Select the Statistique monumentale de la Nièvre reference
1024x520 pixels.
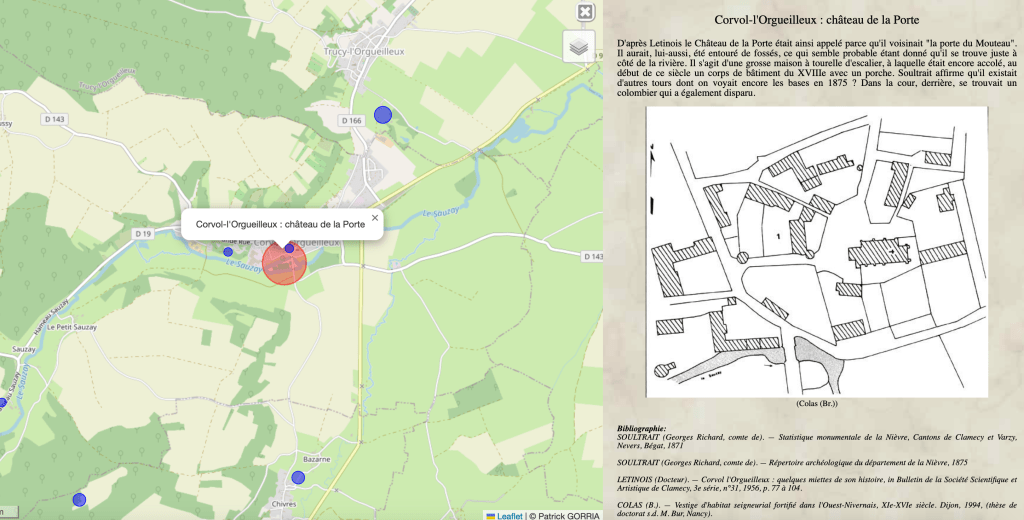(x=816, y=443)
